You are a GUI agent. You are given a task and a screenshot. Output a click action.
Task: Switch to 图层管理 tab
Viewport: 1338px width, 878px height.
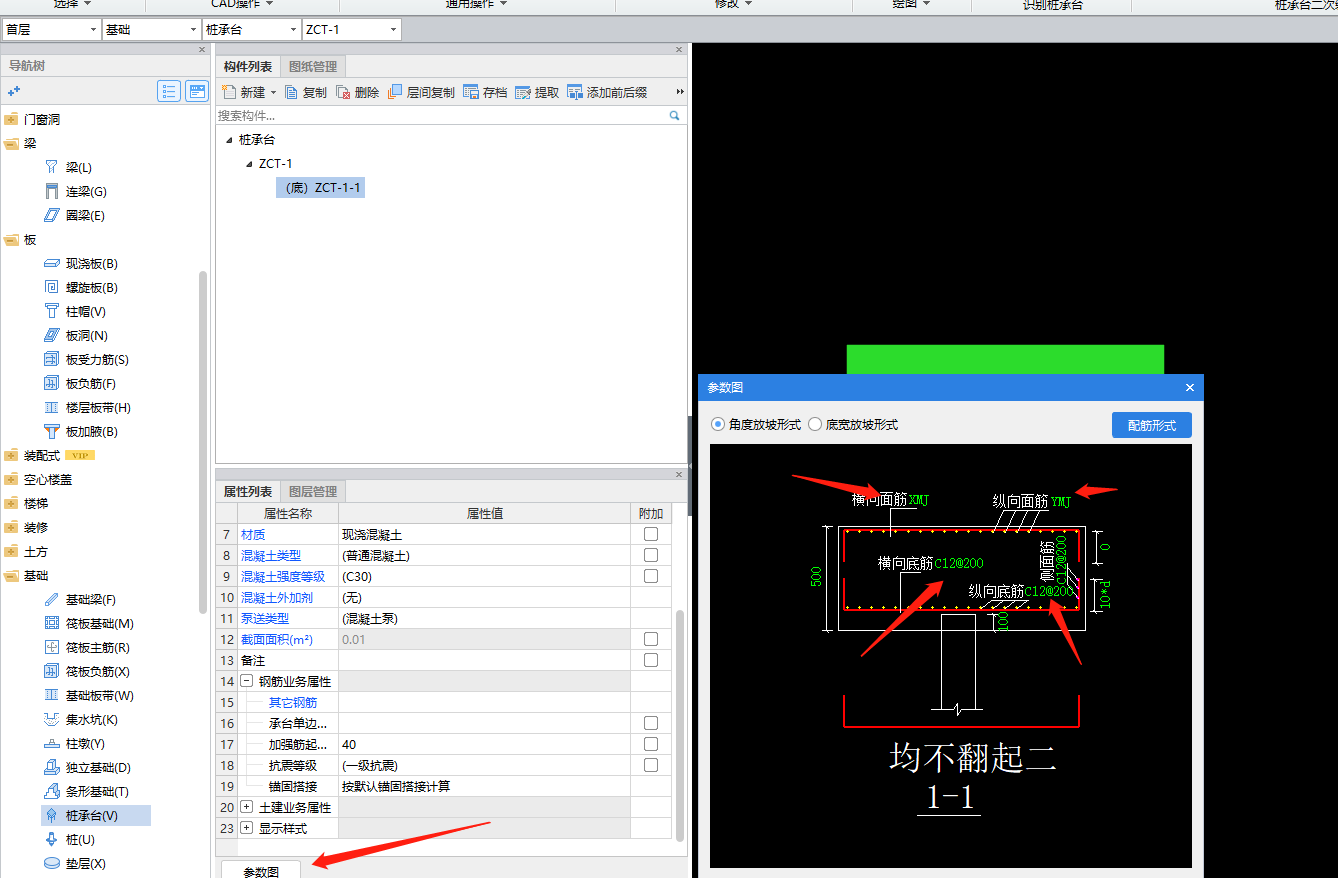[313, 492]
